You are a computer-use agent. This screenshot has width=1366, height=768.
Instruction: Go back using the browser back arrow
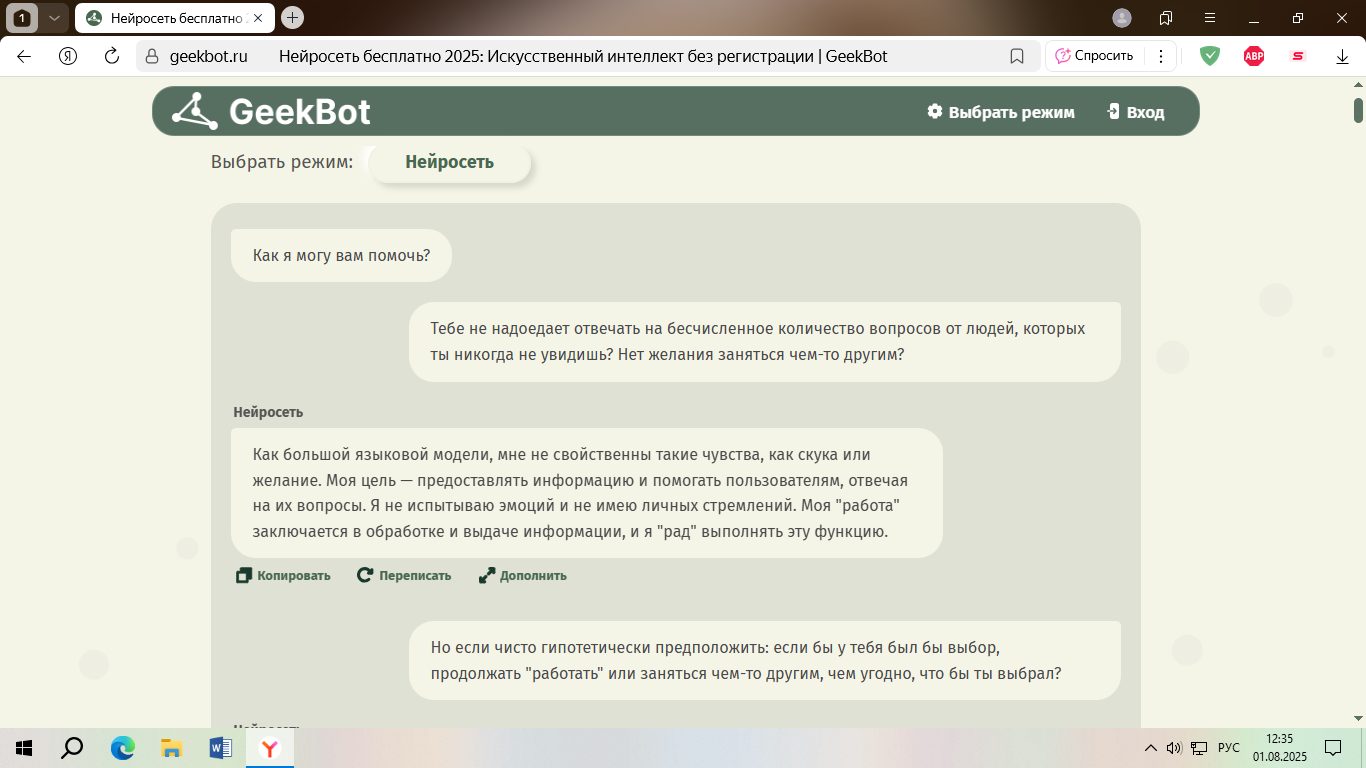[x=24, y=56]
